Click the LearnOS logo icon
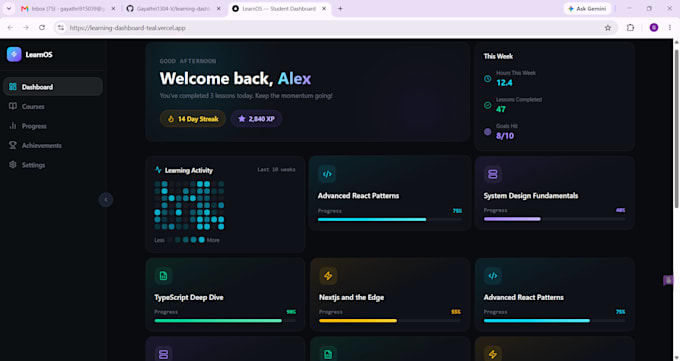 coord(14,54)
